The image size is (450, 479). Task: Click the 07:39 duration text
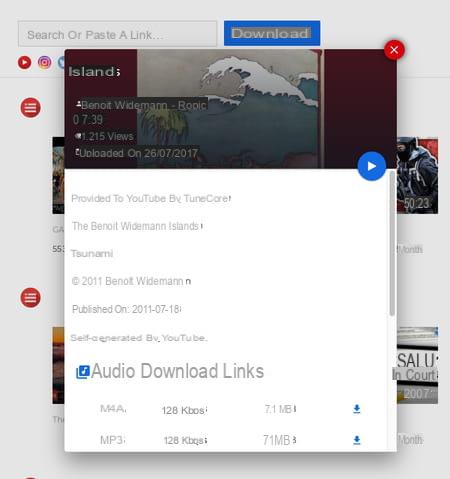coord(88,119)
